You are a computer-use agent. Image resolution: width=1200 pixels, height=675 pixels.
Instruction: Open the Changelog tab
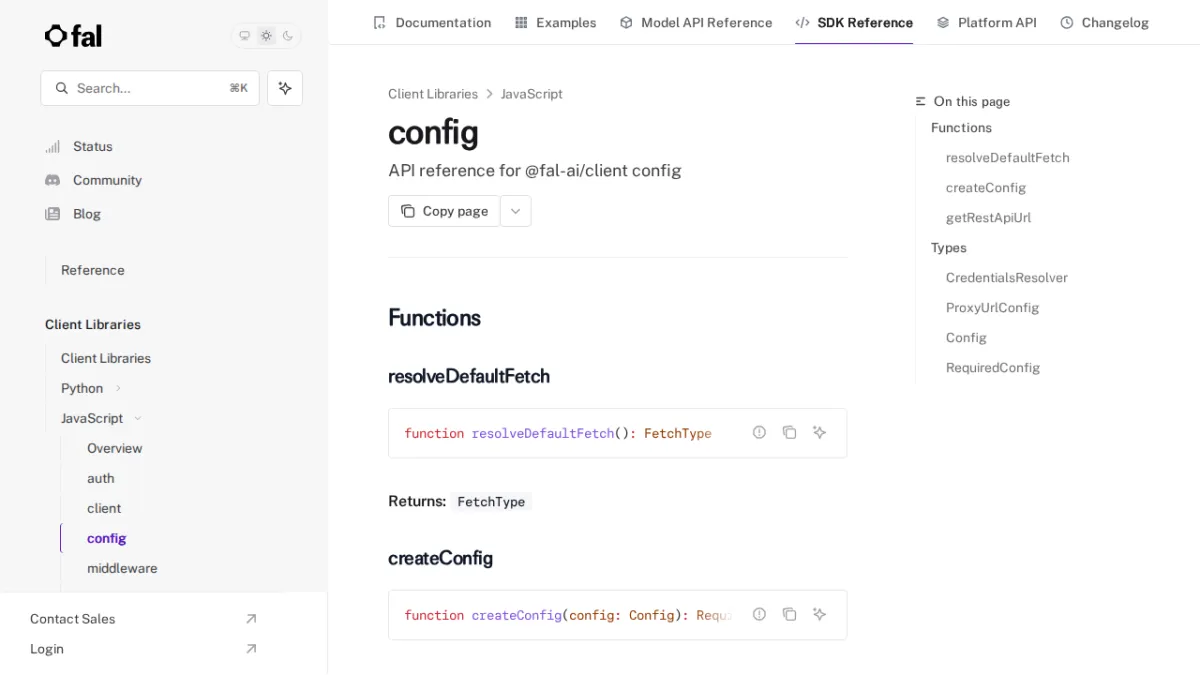pyautogui.click(x=1104, y=22)
